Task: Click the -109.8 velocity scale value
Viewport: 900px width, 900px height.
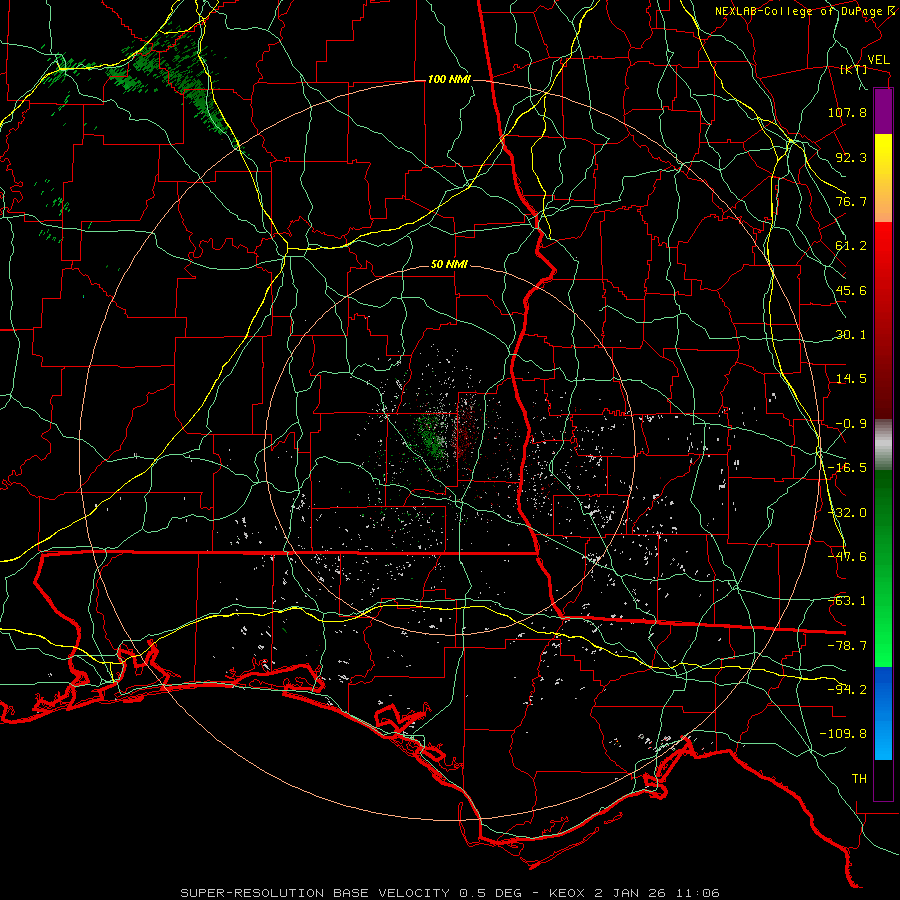Action: point(844,734)
